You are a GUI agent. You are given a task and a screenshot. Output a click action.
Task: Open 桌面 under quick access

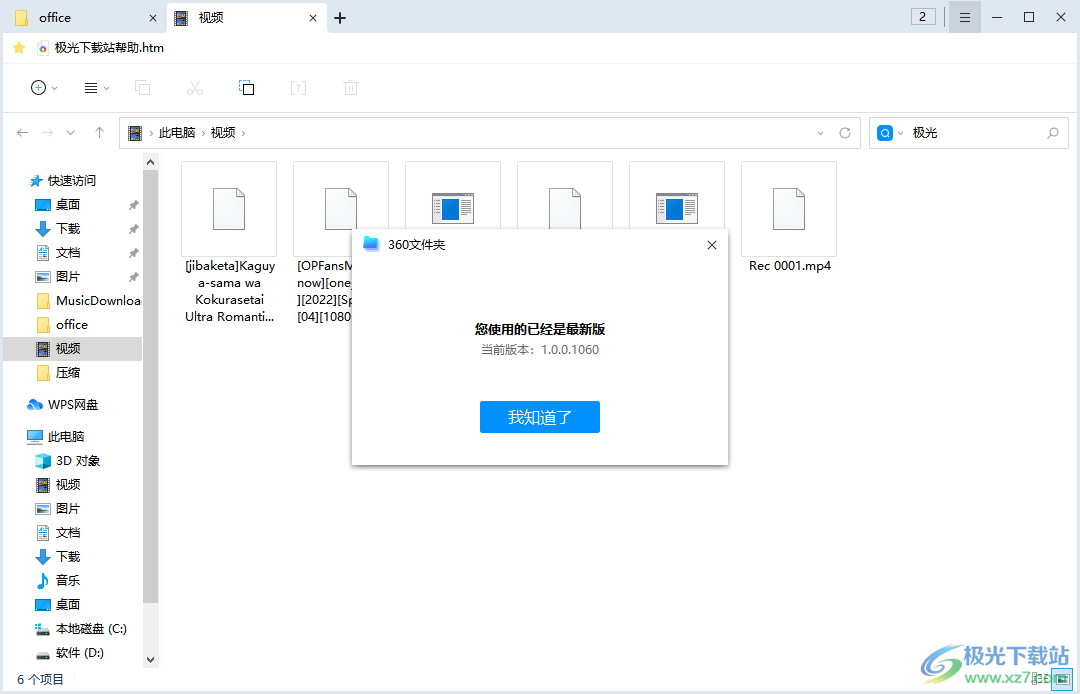click(x=68, y=204)
